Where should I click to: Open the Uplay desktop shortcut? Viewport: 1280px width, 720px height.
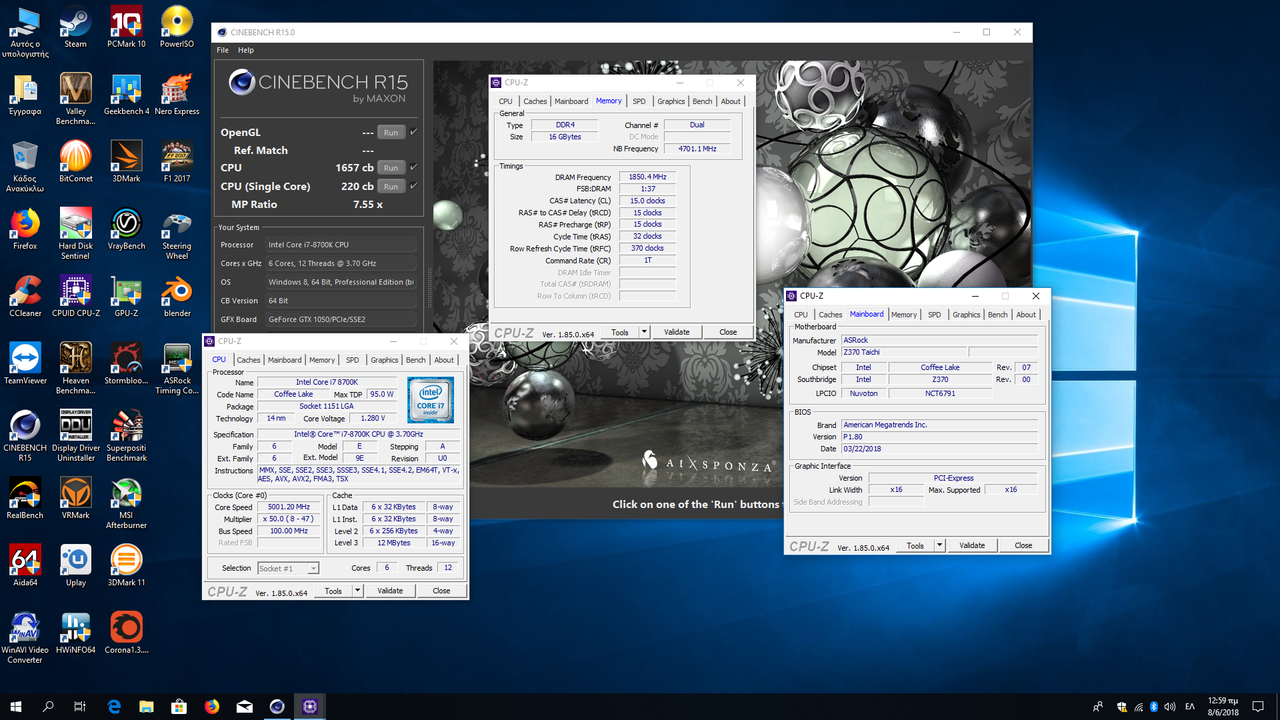click(75, 565)
